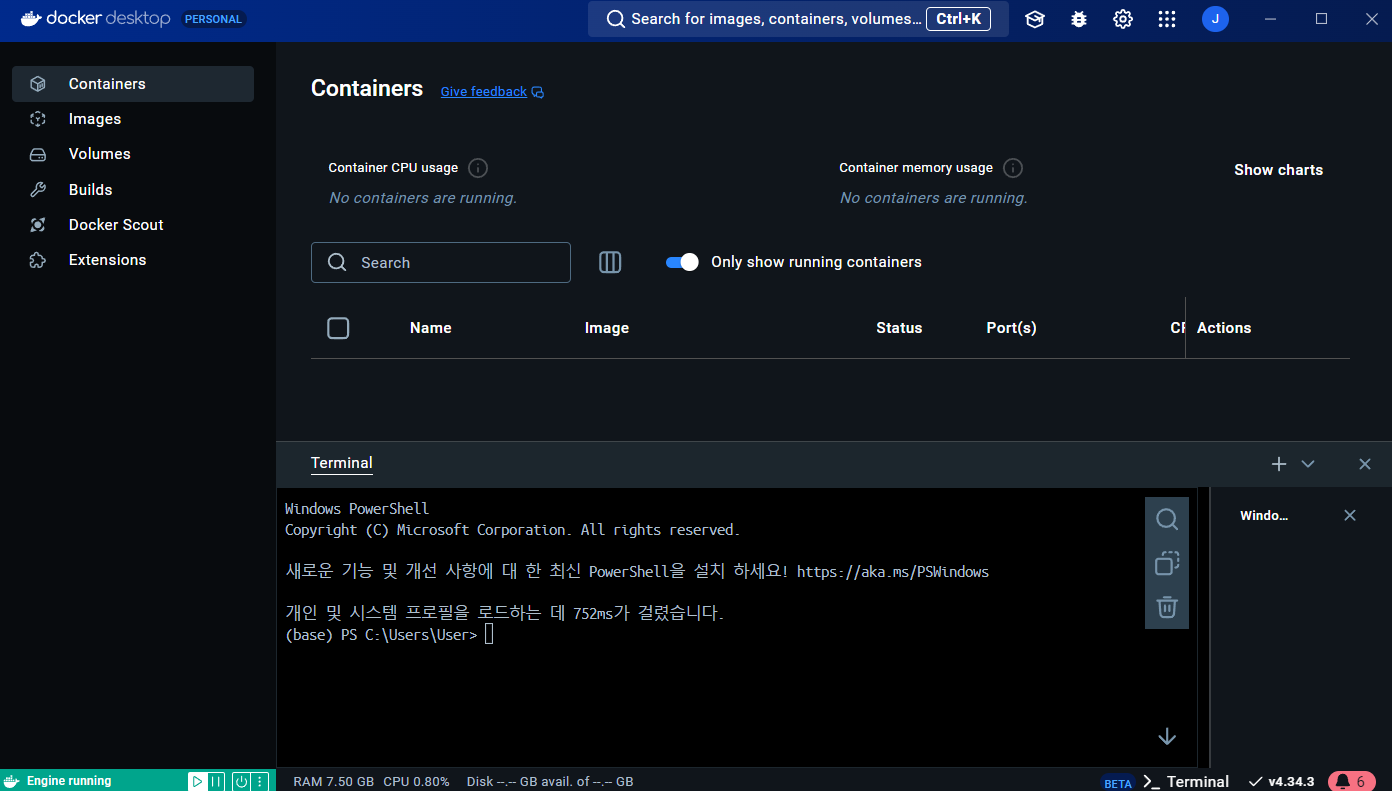This screenshot has height=791, width=1392.
Task: Open Volumes in the sidebar
Action: [133, 154]
